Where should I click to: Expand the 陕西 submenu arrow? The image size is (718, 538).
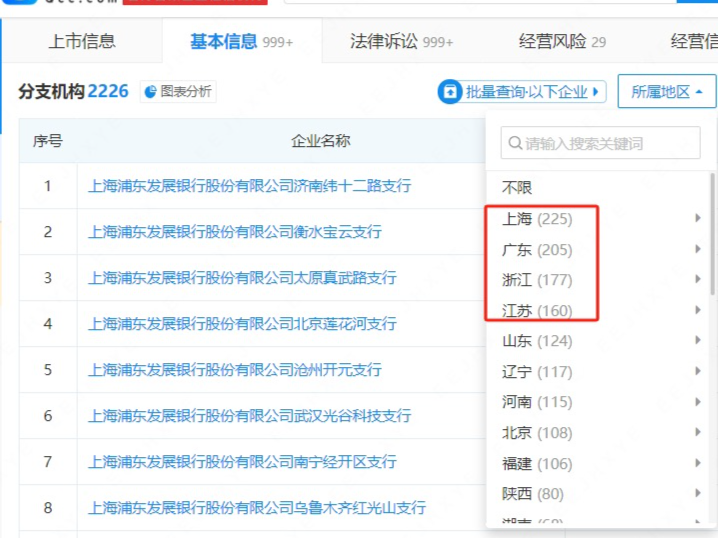(x=697, y=493)
